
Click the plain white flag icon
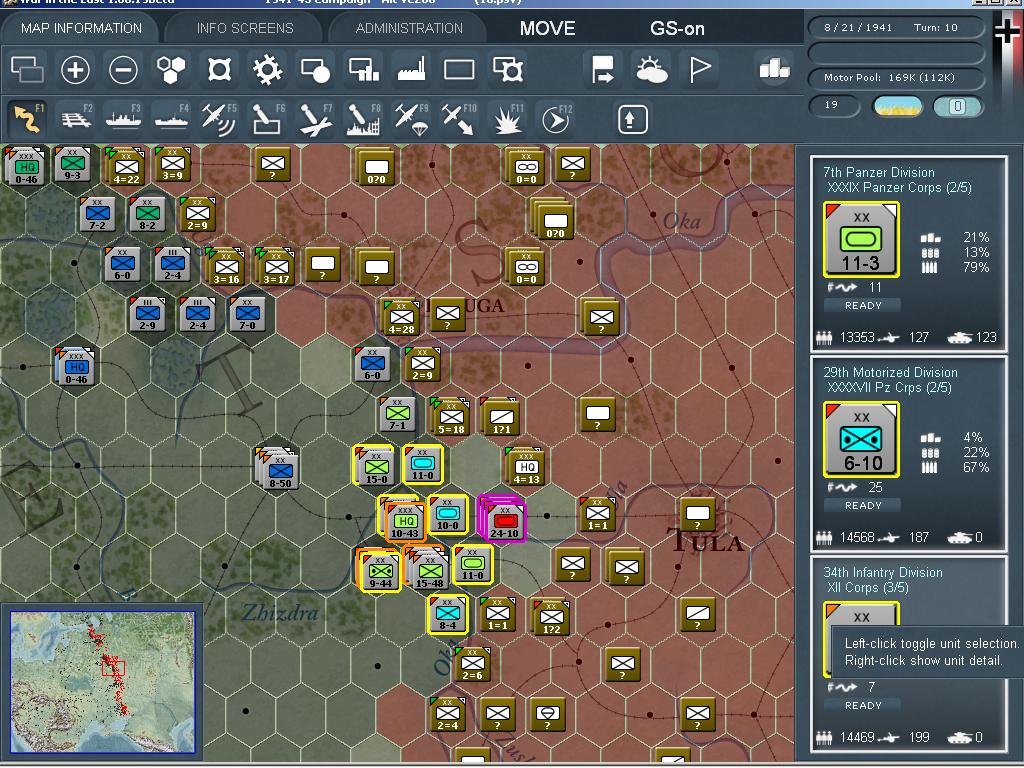pos(699,70)
